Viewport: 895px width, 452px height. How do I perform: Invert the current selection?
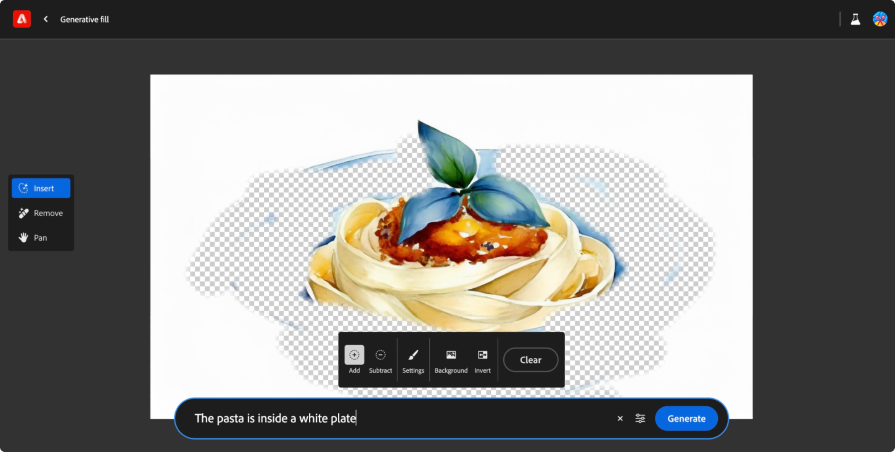(482, 360)
